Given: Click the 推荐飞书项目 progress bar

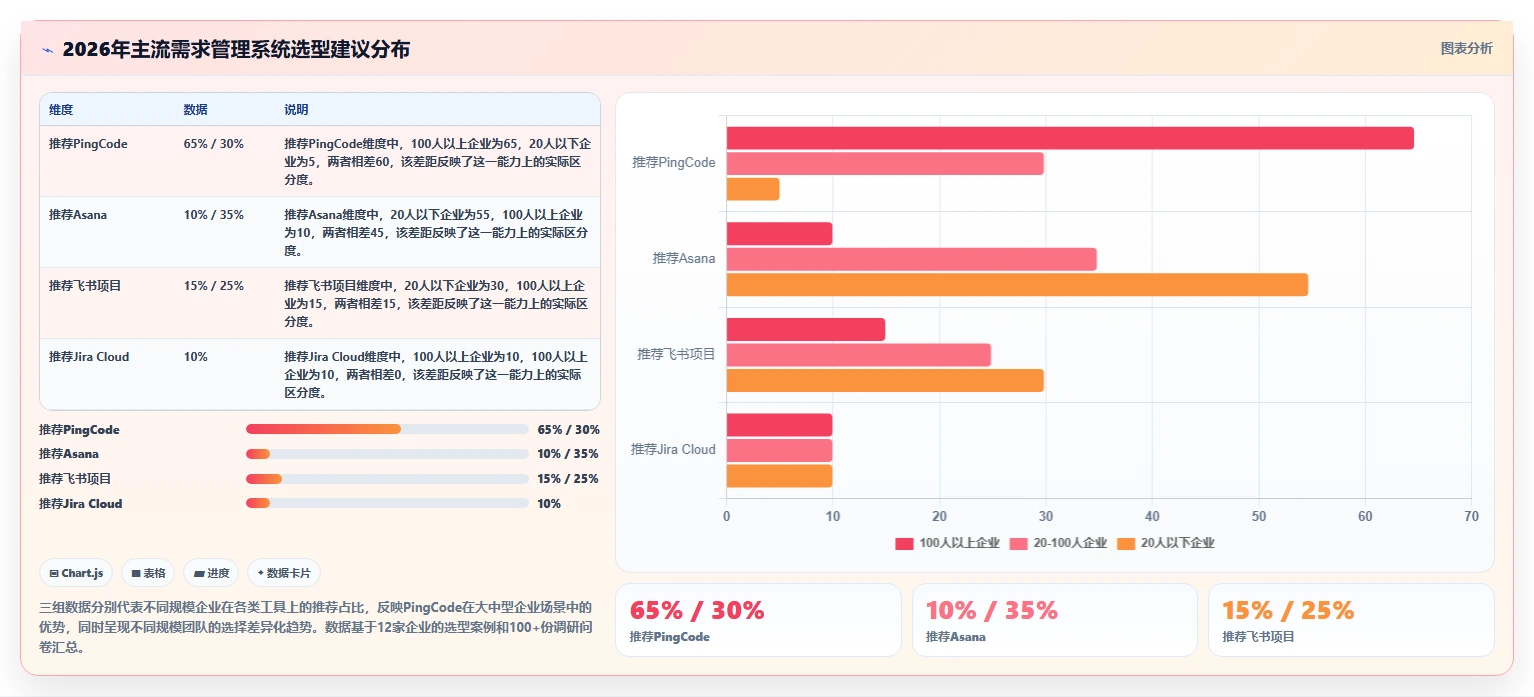Looking at the screenshot, I should tap(387, 479).
